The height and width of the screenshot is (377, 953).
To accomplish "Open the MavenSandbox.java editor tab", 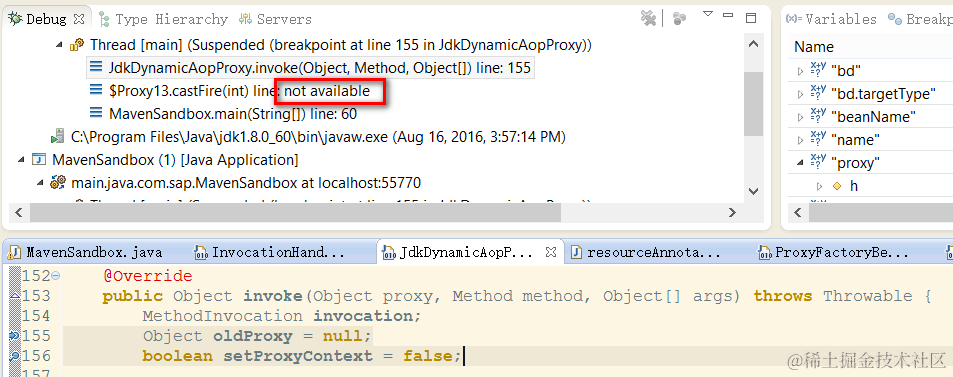I will pyautogui.click(x=86, y=252).
